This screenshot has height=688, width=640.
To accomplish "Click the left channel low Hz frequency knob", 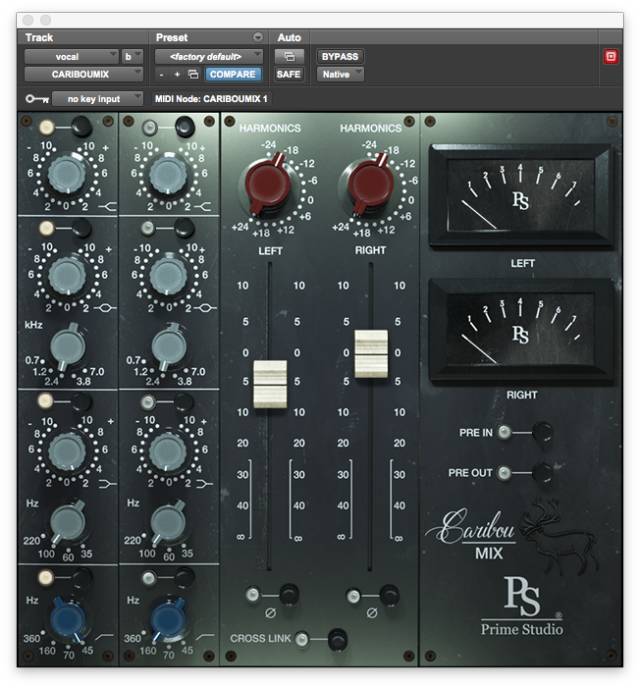I will [x=67, y=523].
